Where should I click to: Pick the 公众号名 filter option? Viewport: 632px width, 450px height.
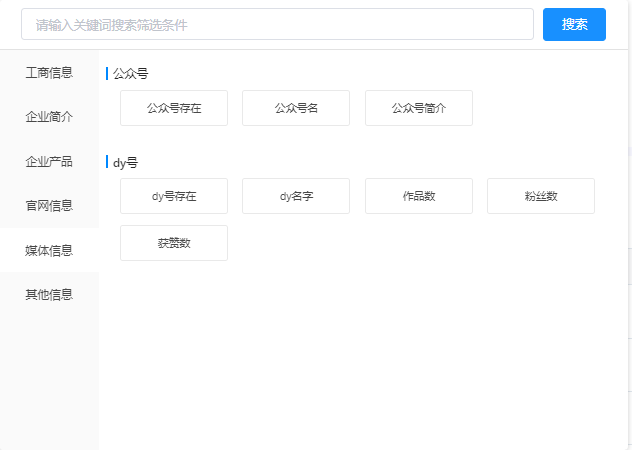coord(296,108)
